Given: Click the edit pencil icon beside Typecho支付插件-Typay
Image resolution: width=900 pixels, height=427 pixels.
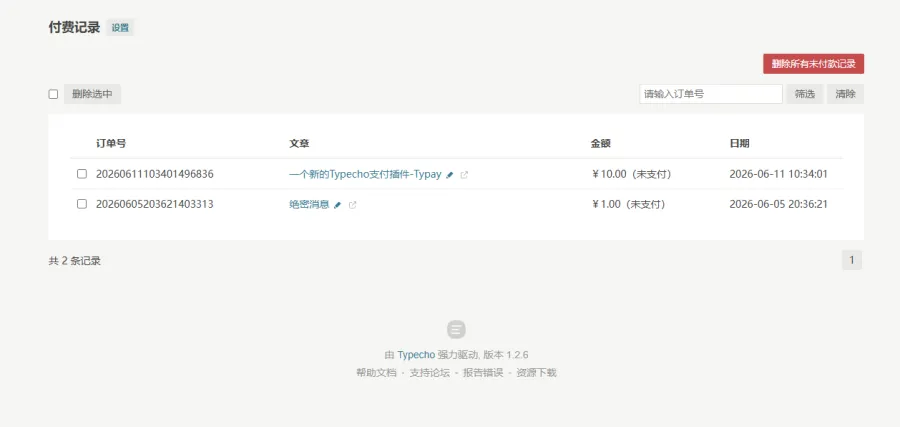Looking at the screenshot, I should [x=450, y=175].
